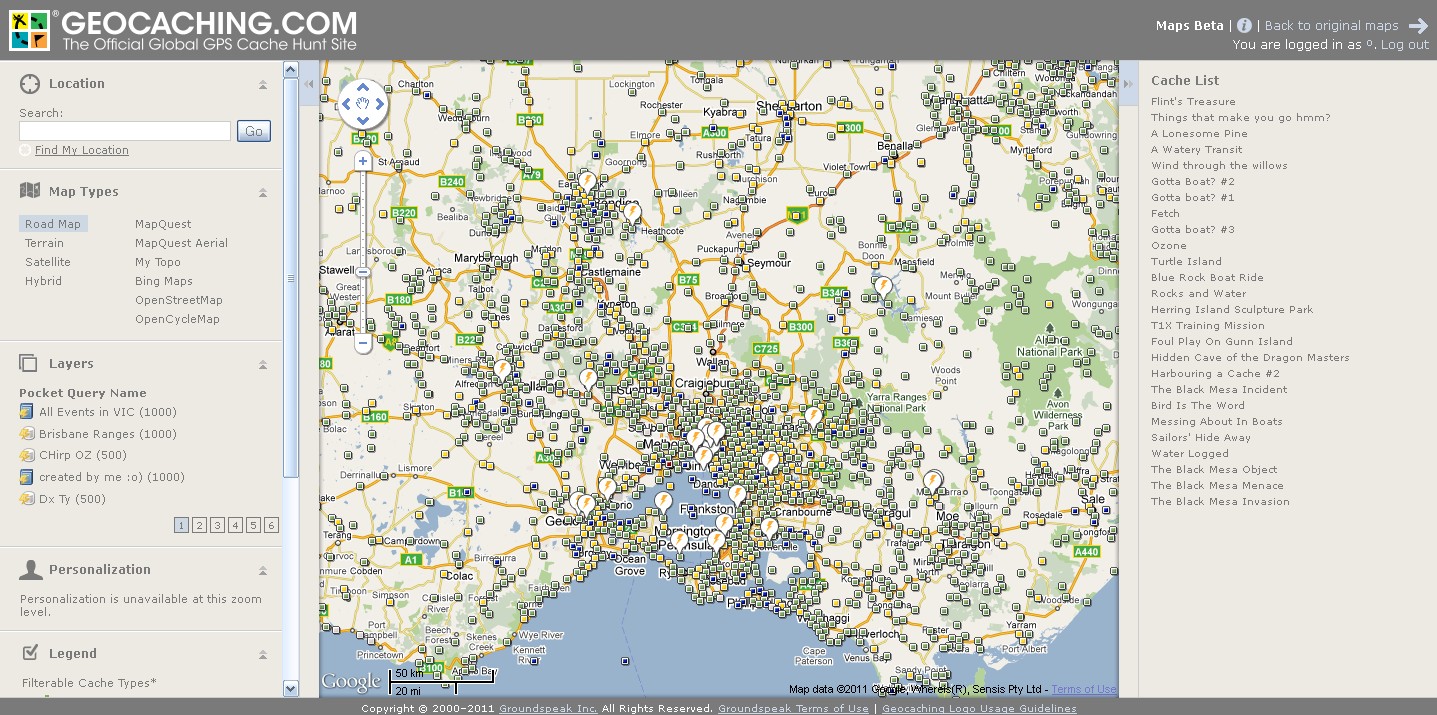
Task: Click the Personalization person icon
Action: pyautogui.click(x=31, y=570)
